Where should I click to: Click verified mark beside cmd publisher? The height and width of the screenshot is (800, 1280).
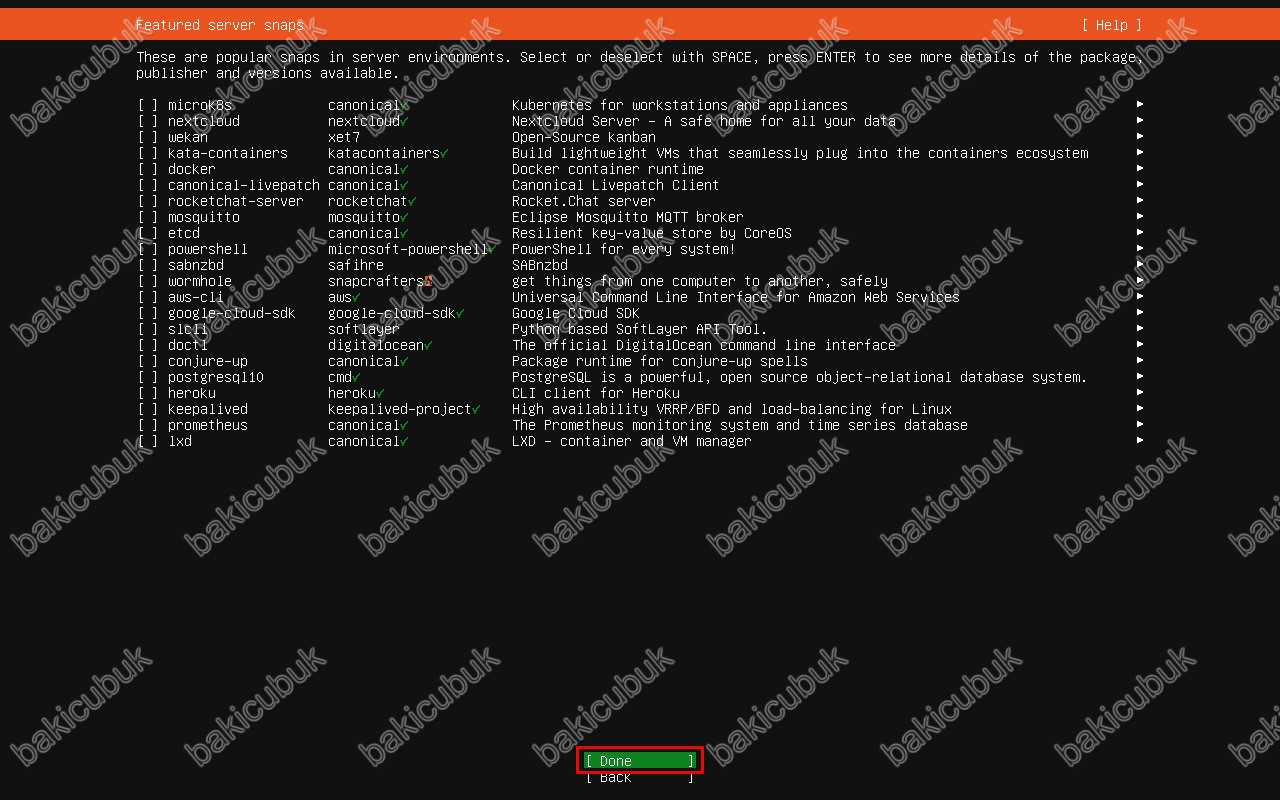(356, 377)
